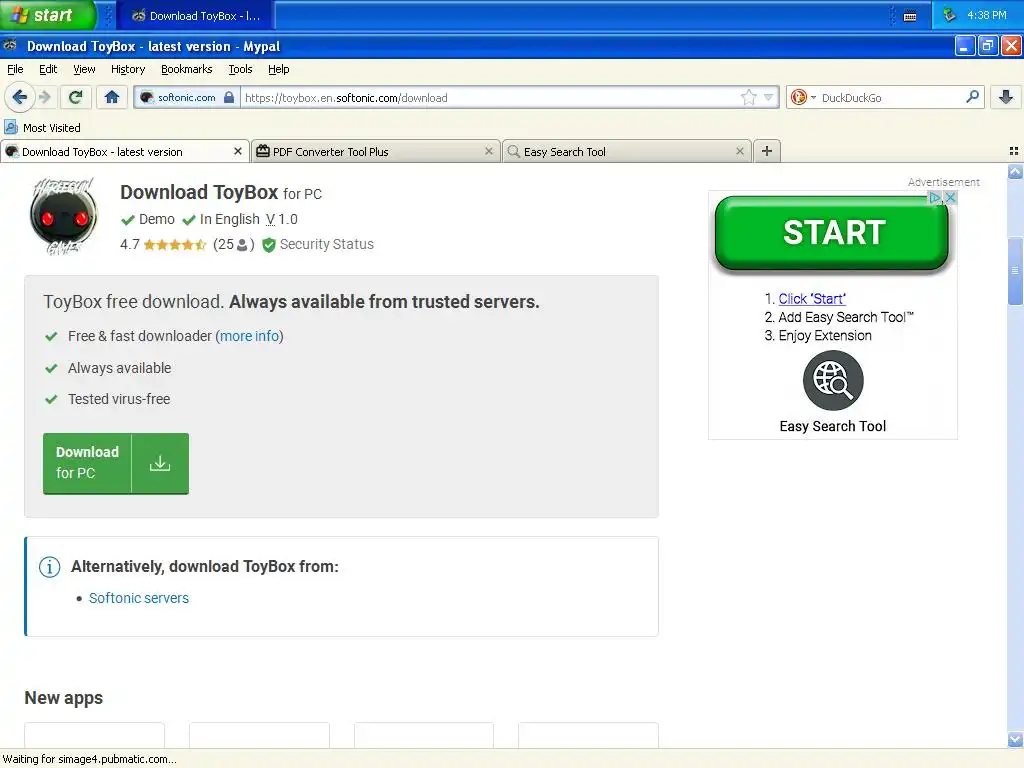Open the more info link

tap(249, 336)
